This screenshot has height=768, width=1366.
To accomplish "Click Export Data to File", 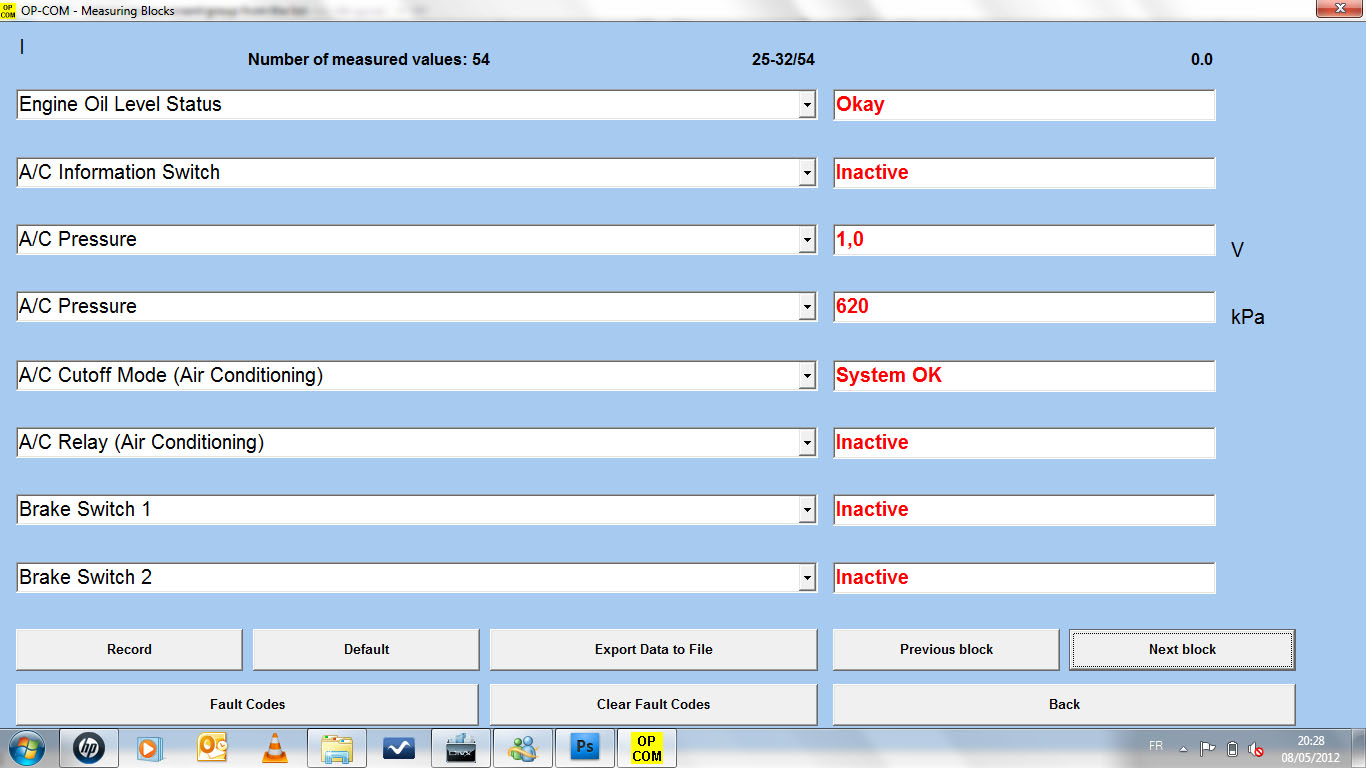I will click(x=654, y=649).
